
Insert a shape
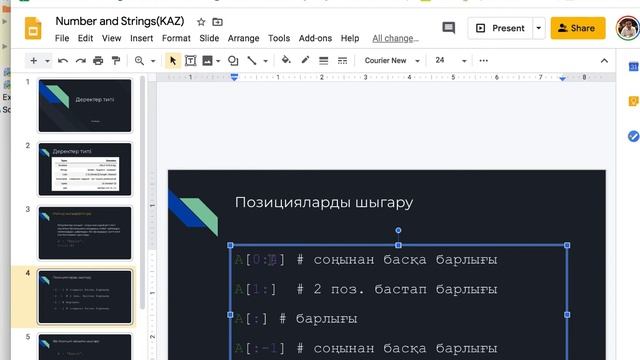pos(233,61)
